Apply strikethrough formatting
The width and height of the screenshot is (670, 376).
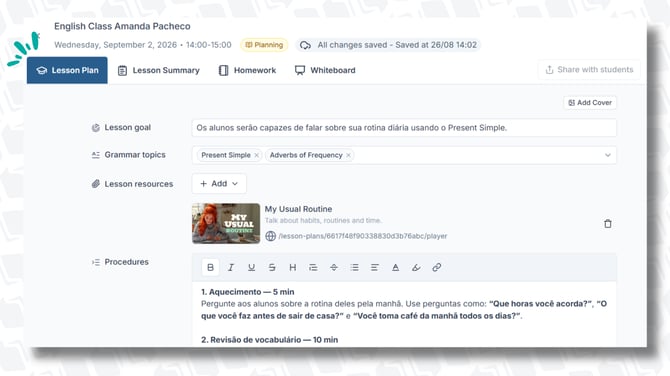click(x=272, y=267)
